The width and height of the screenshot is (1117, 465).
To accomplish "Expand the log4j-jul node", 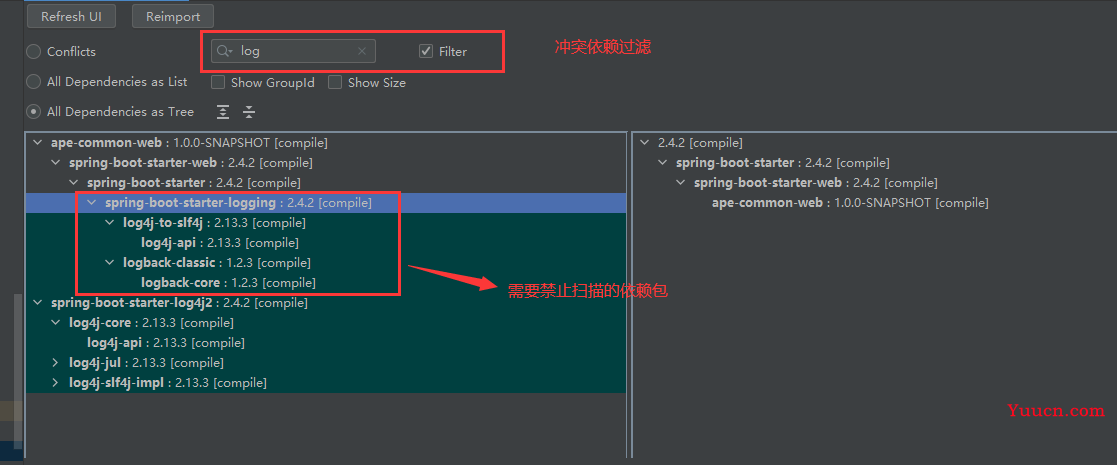I will (x=56, y=363).
